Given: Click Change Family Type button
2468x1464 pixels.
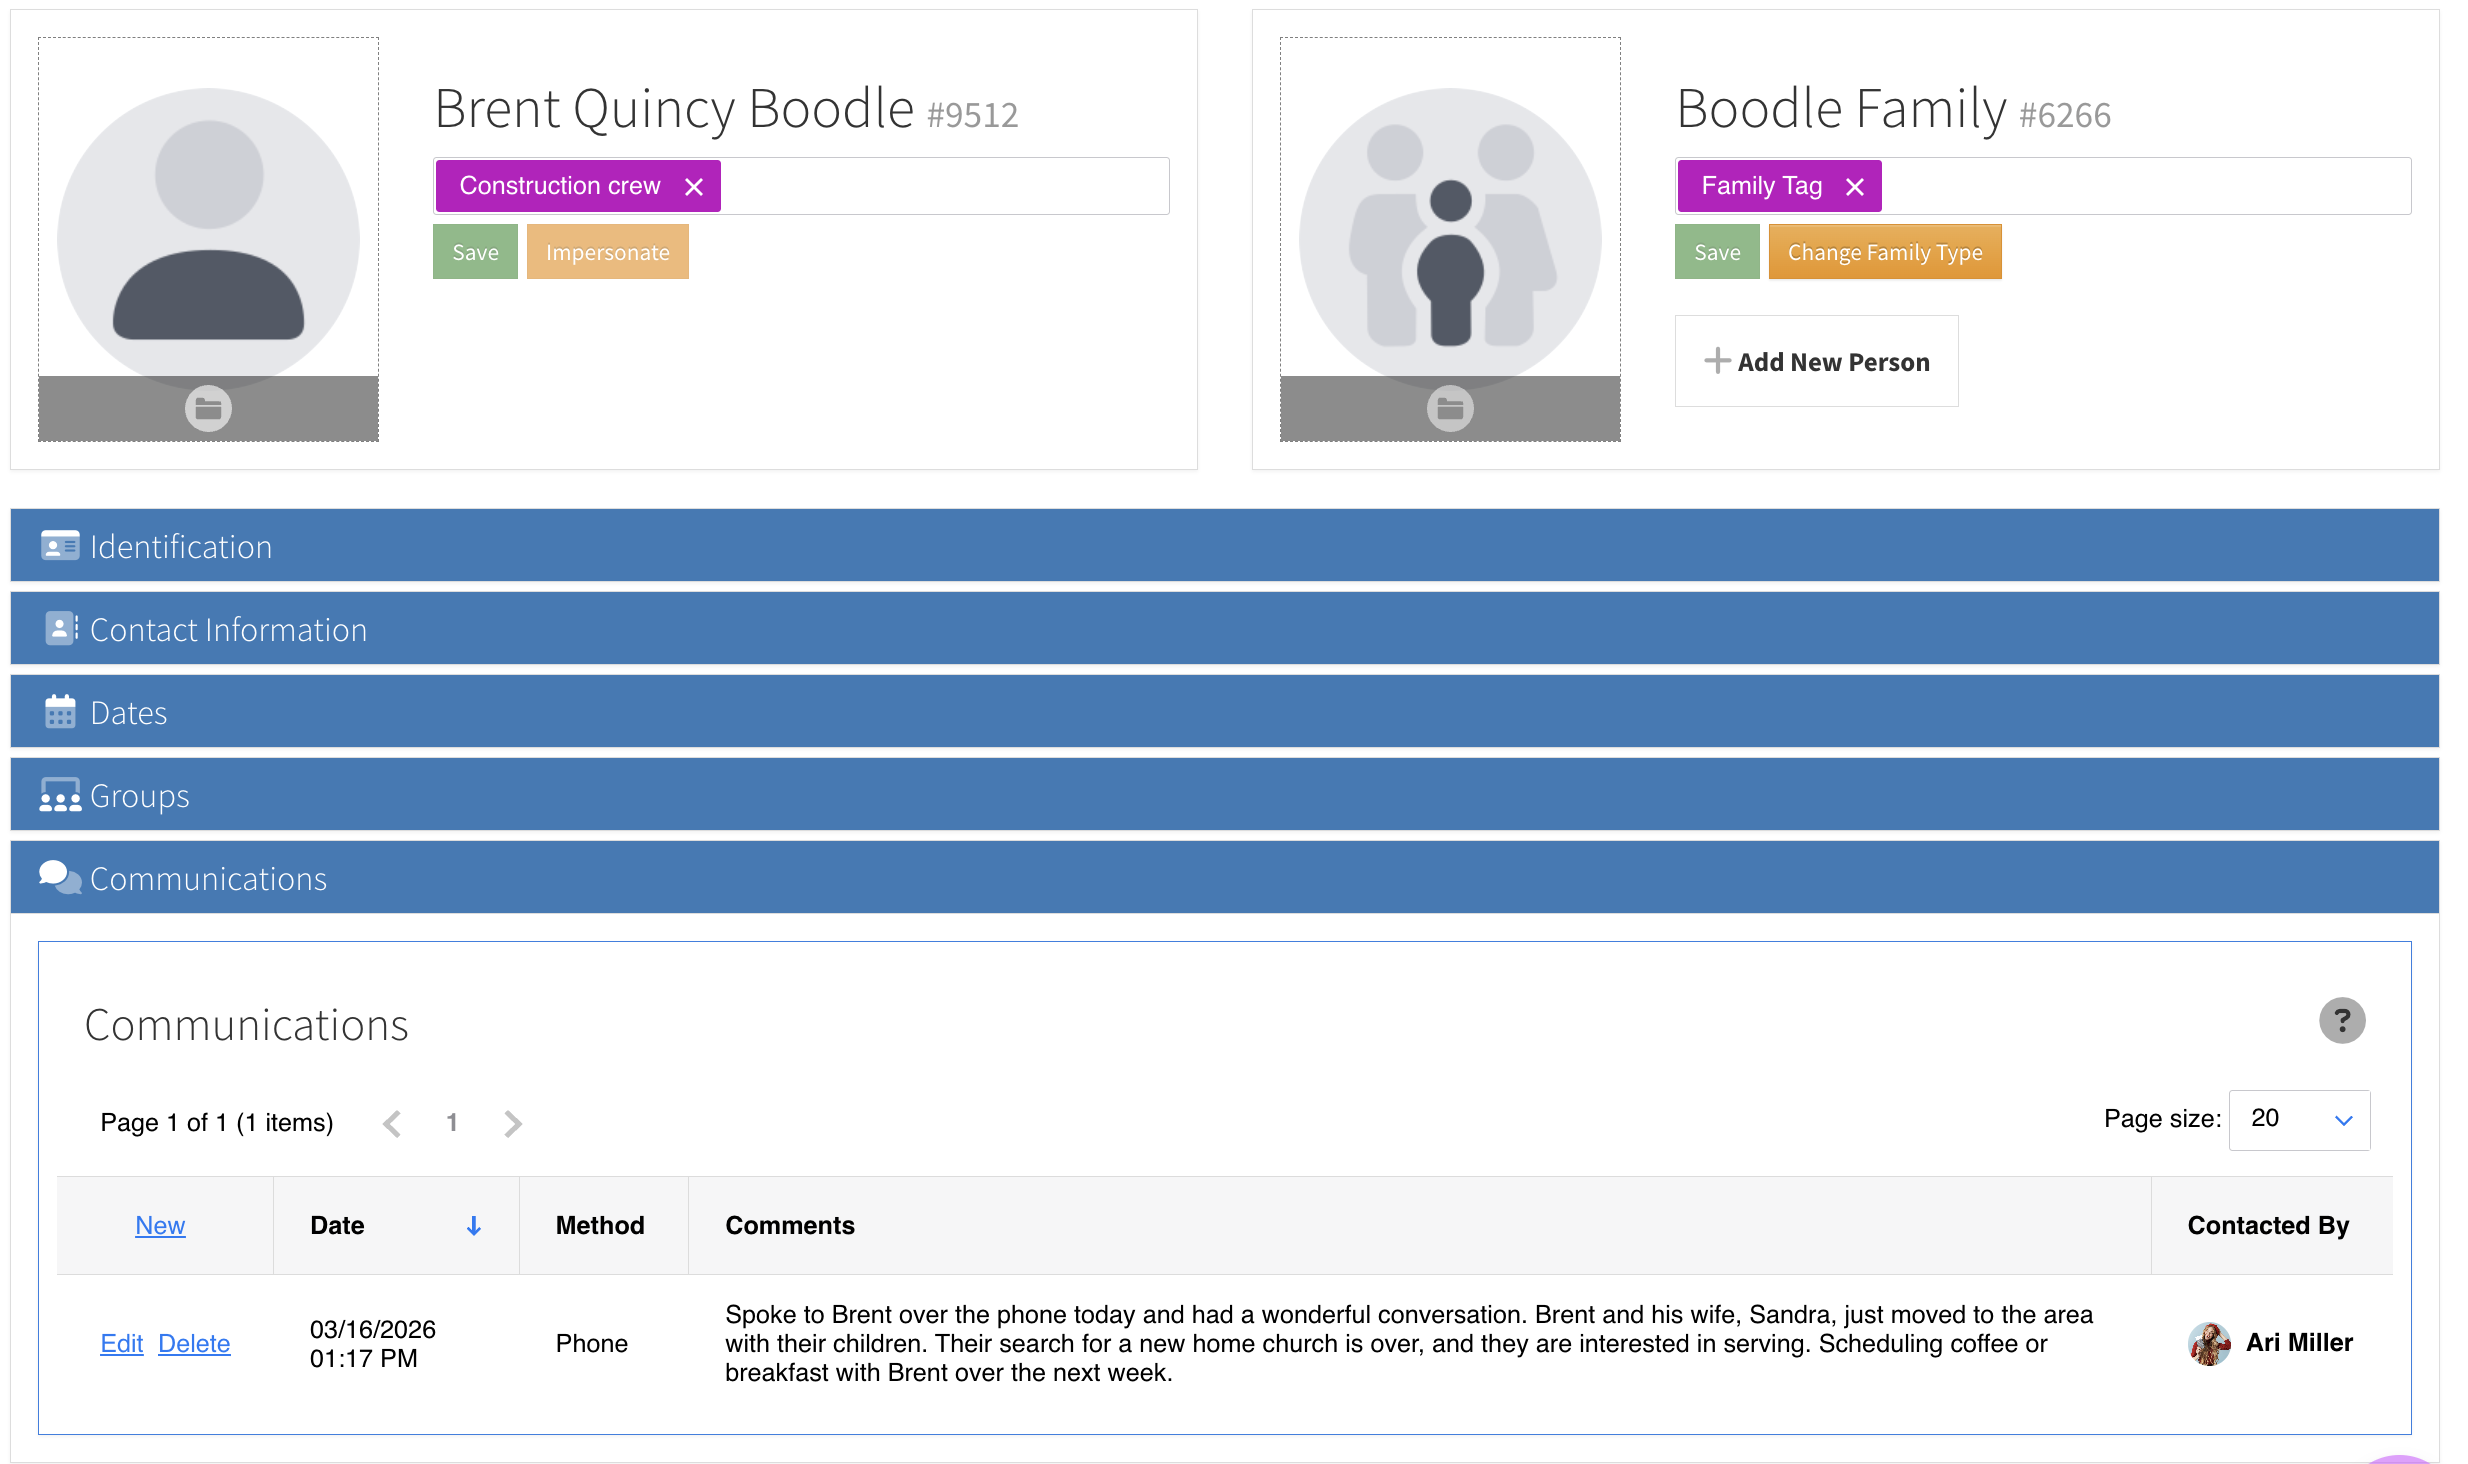Looking at the screenshot, I should pyautogui.click(x=1884, y=252).
